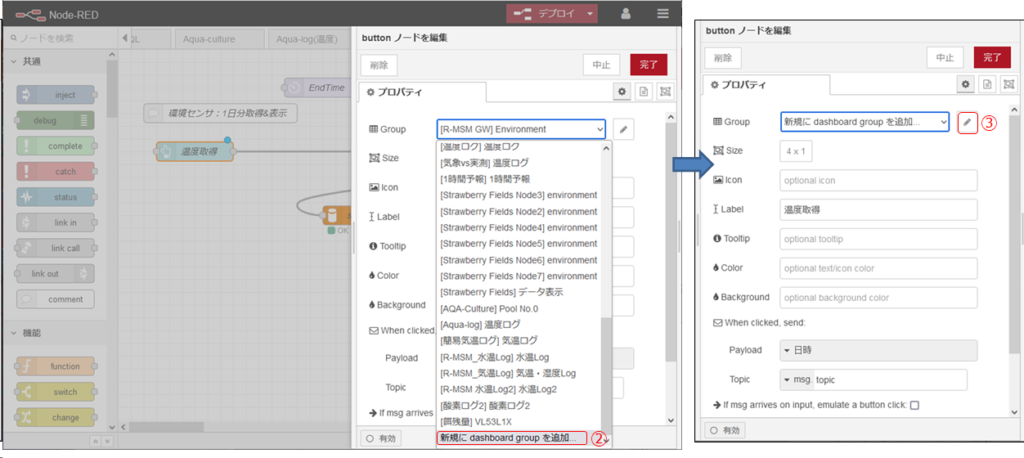Click the 4 x 1 Size button
This screenshot has width=1024, height=458.
click(x=797, y=151)
